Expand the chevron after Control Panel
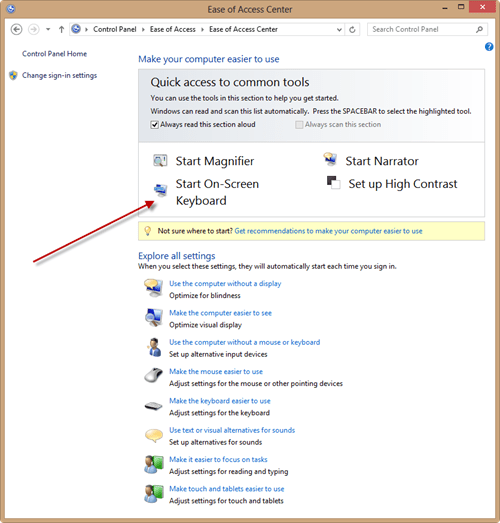500x523 pixels. tap(143, 30)
